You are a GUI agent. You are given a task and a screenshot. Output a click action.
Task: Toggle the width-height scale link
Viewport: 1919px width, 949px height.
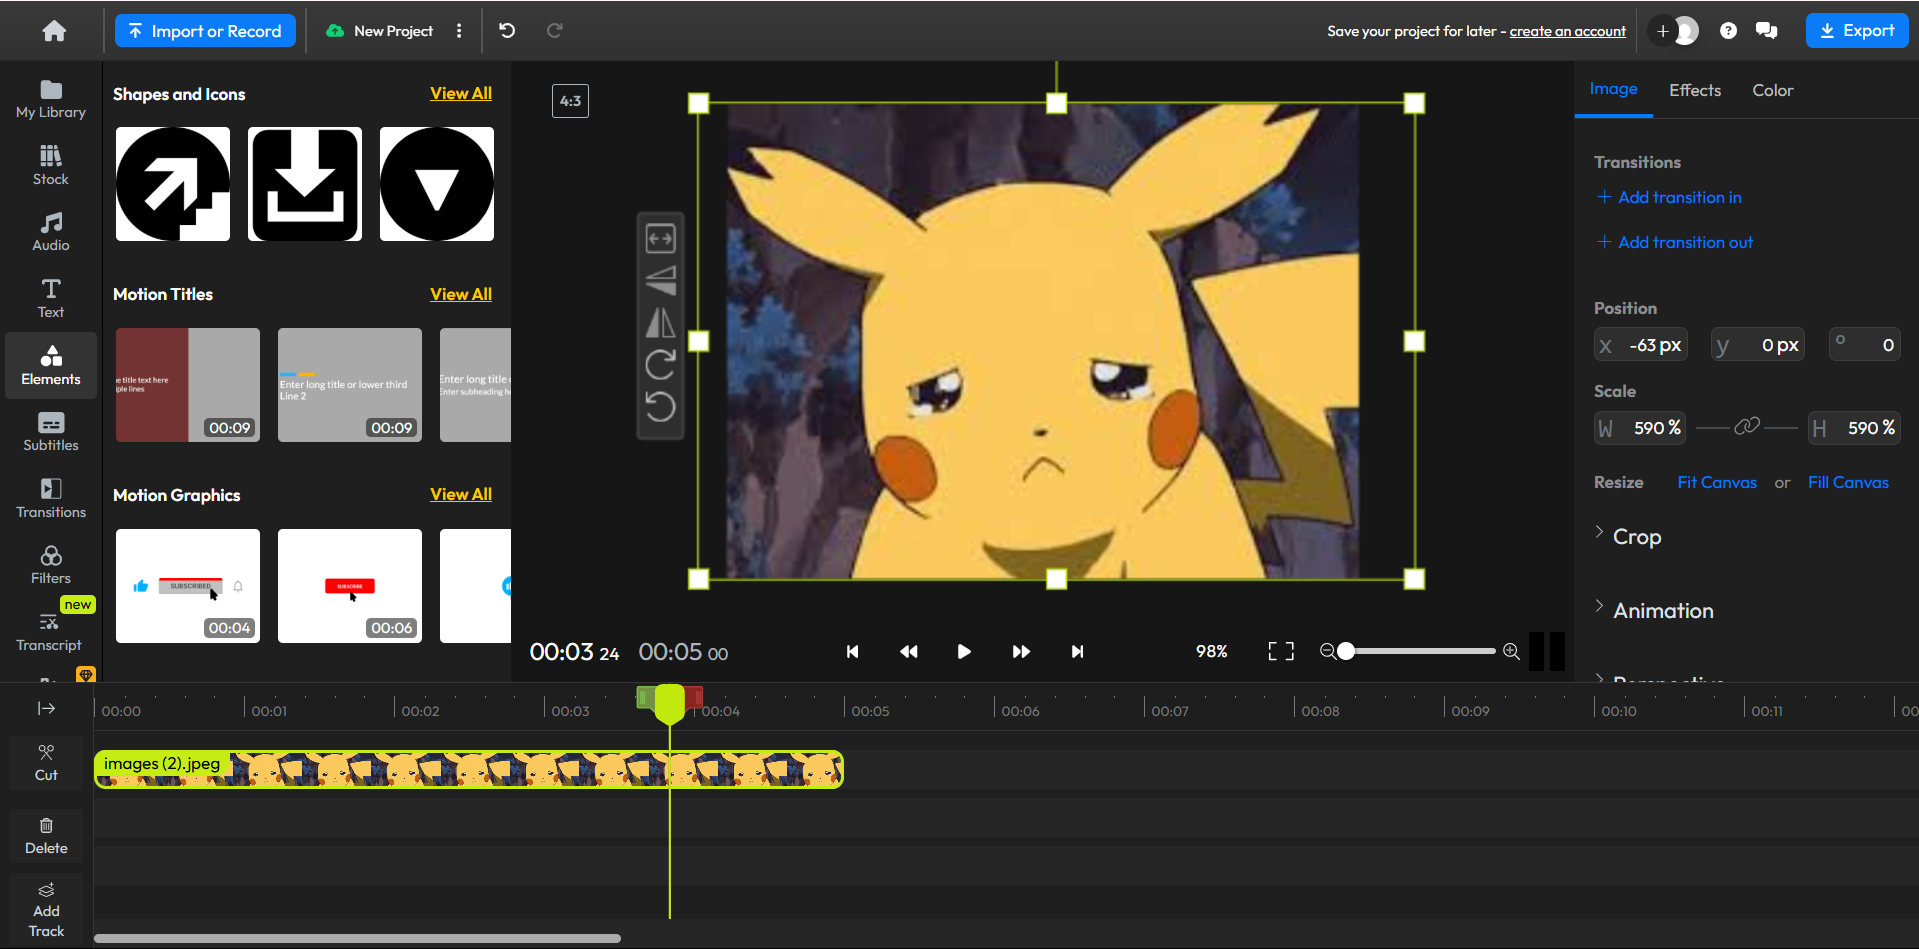tap(1746, 426)
